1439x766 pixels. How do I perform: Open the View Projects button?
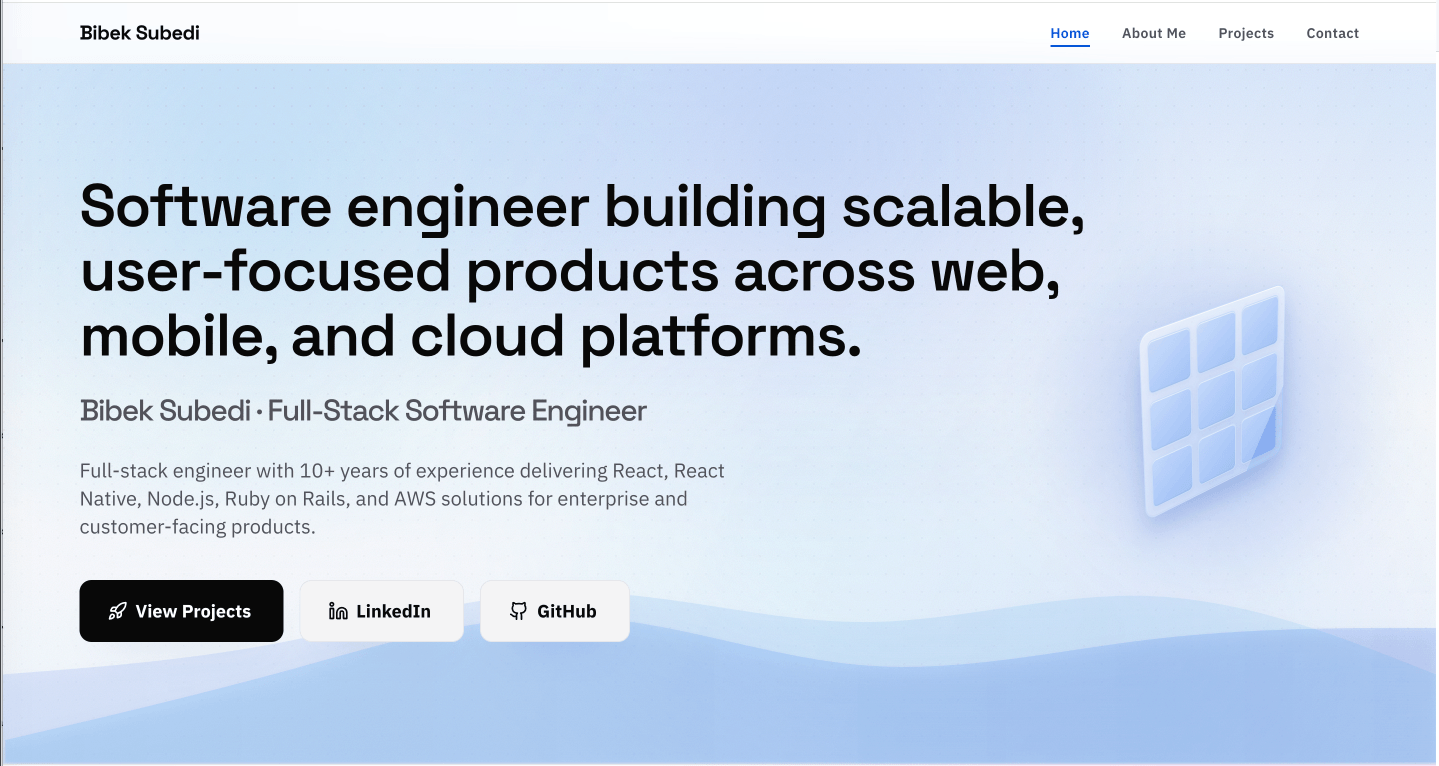click(x=181, y=611)
